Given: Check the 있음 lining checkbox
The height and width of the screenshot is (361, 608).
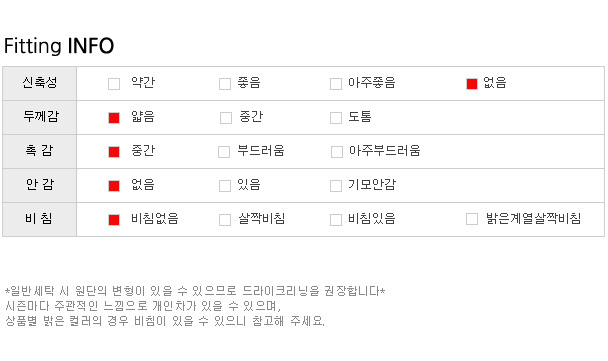Looking at the screenshot, I should (225, 186).
